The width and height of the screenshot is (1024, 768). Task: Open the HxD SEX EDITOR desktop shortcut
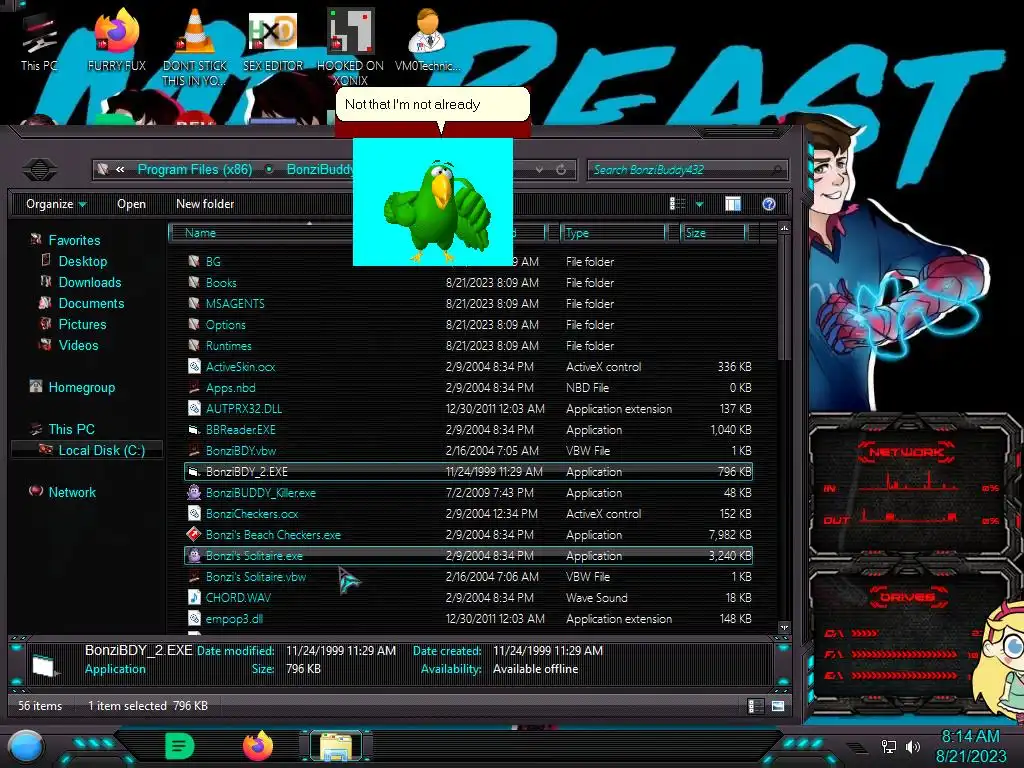273,42
